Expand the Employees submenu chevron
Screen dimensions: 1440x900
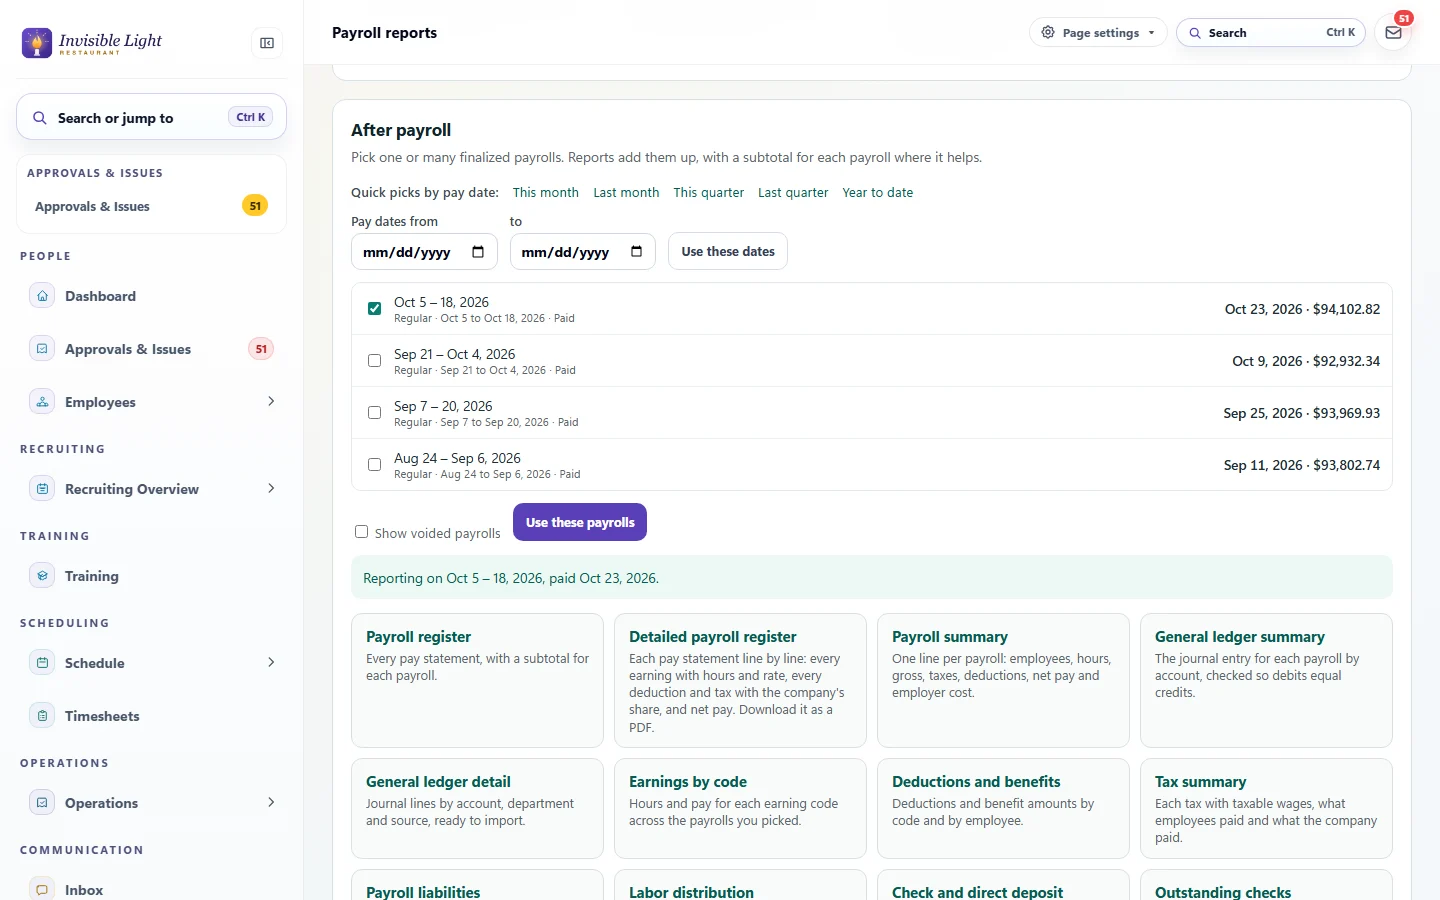click(x=271, y=402)
